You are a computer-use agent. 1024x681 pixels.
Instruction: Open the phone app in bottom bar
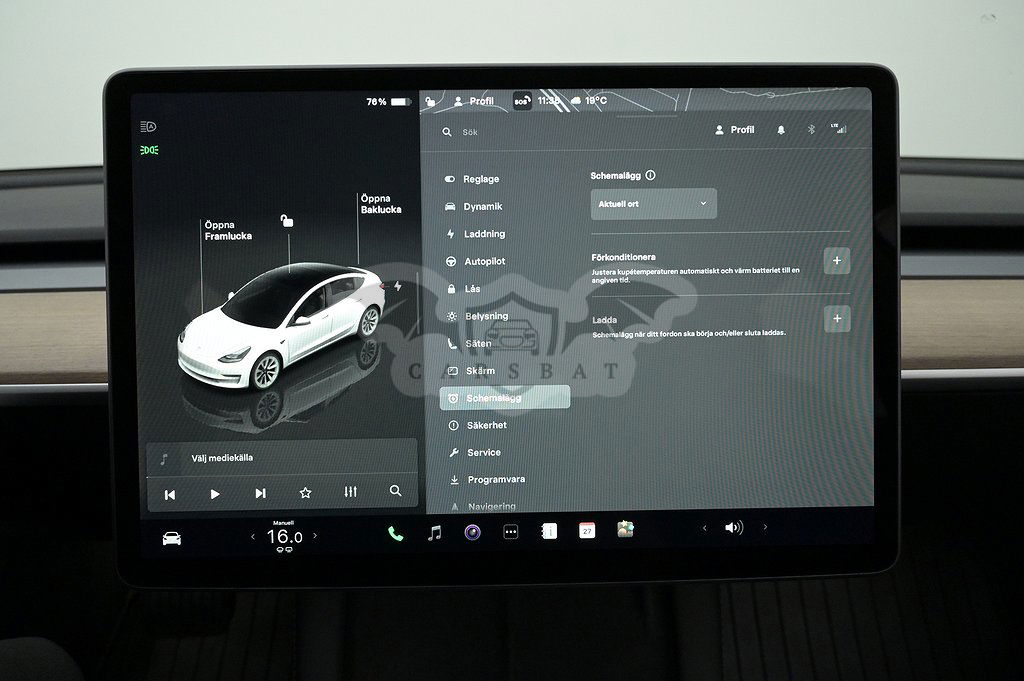396,533
